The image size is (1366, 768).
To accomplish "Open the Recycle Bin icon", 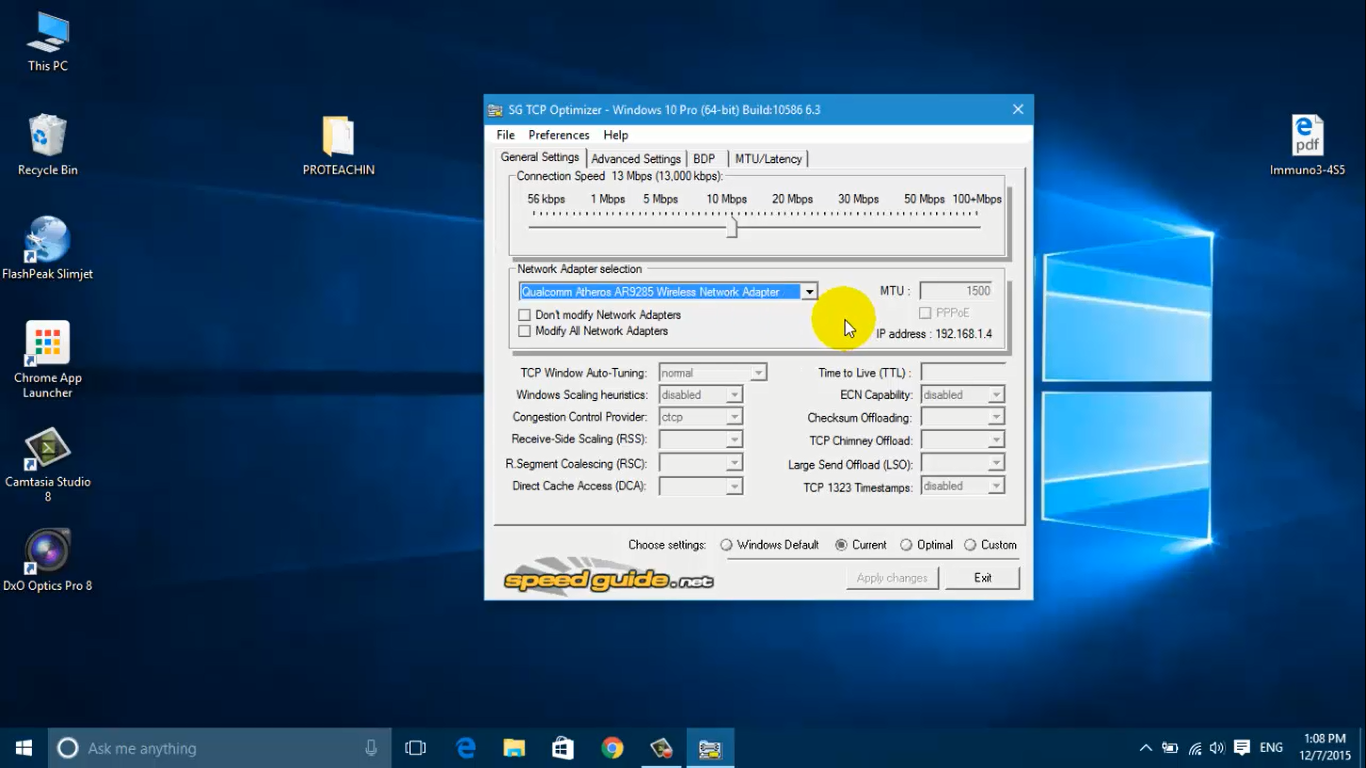I will pos(48,145).
